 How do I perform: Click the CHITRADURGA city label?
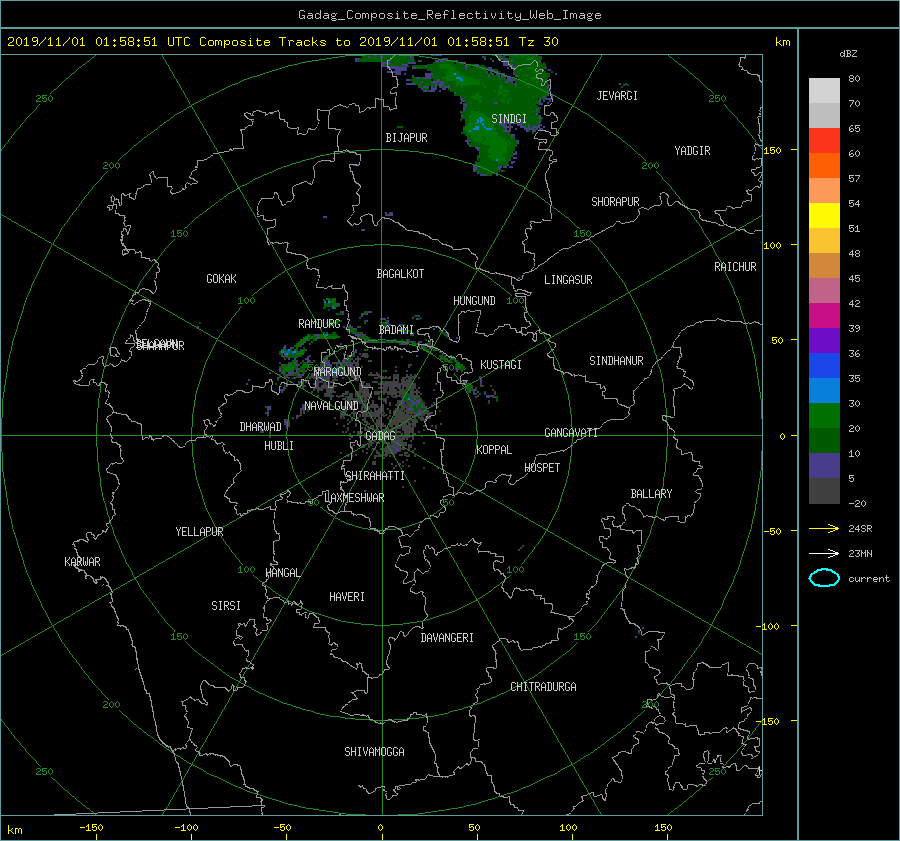pyautogui.click(x=543, y=687)
